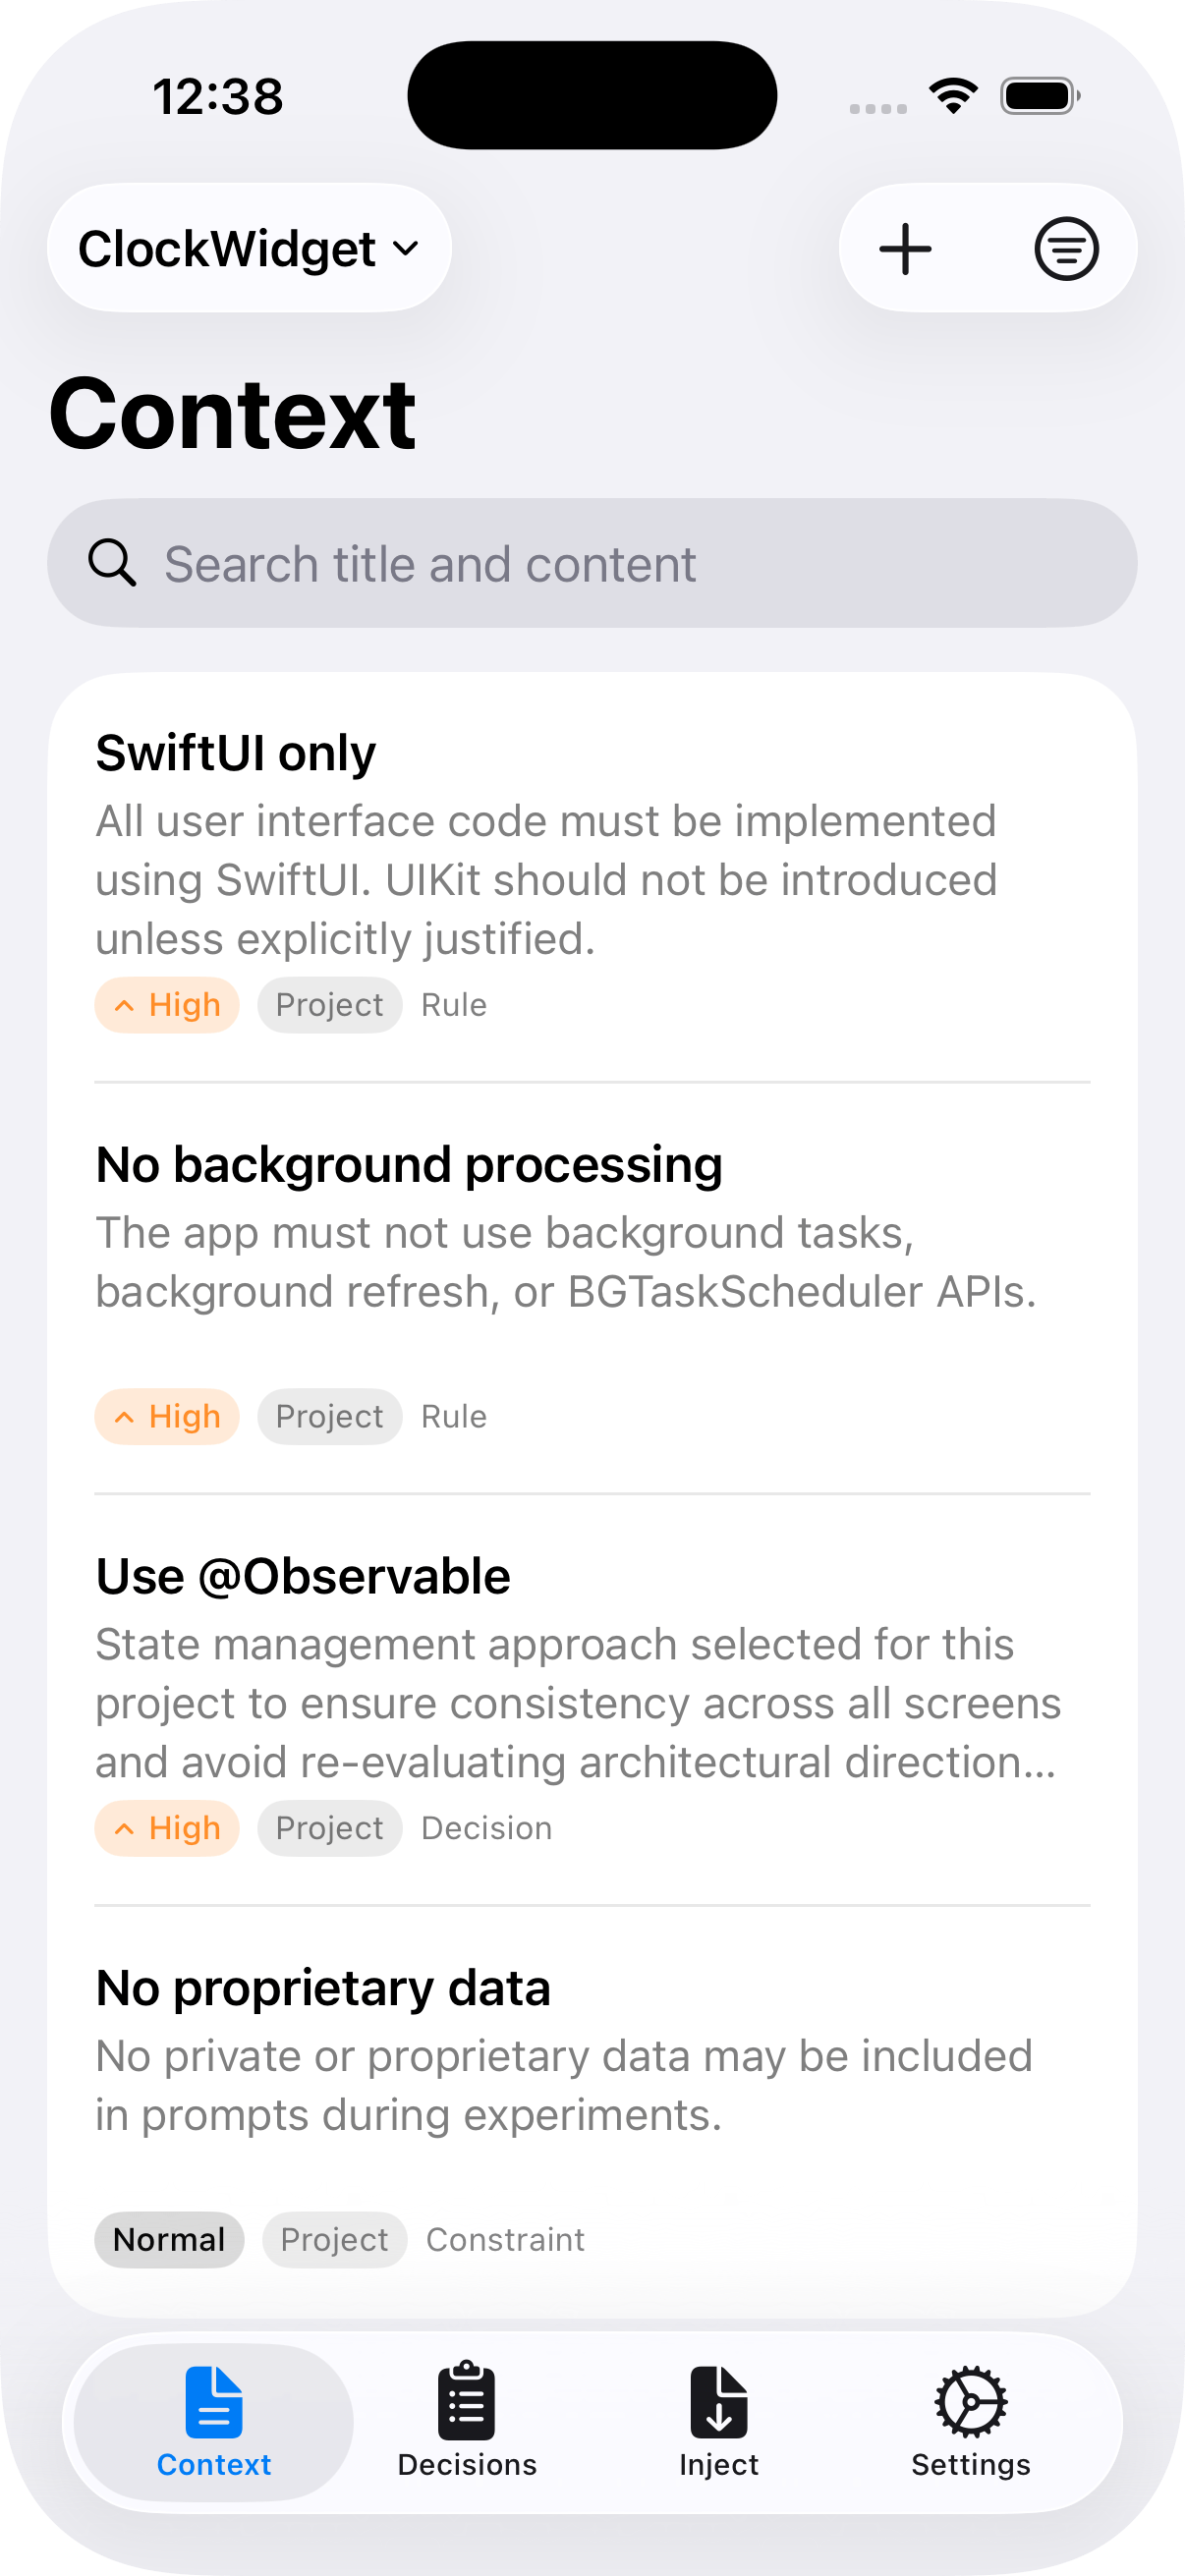
Task: Select the Context document tab icon
Action: [214, 2402]
